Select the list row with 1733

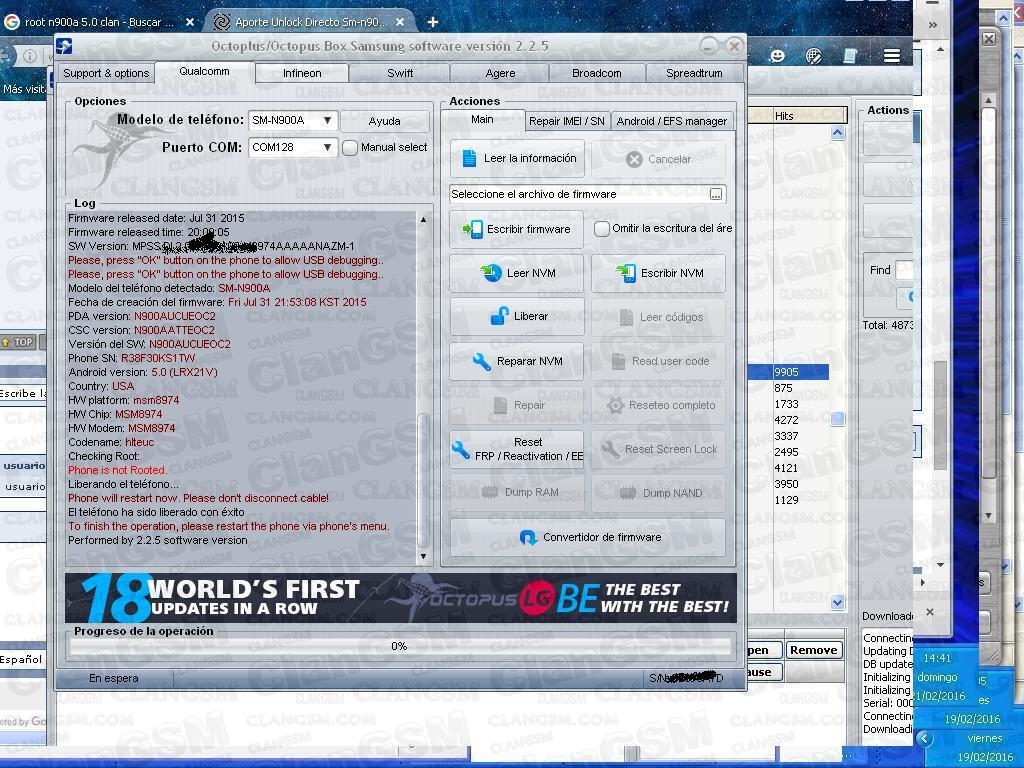pos(788,404)
